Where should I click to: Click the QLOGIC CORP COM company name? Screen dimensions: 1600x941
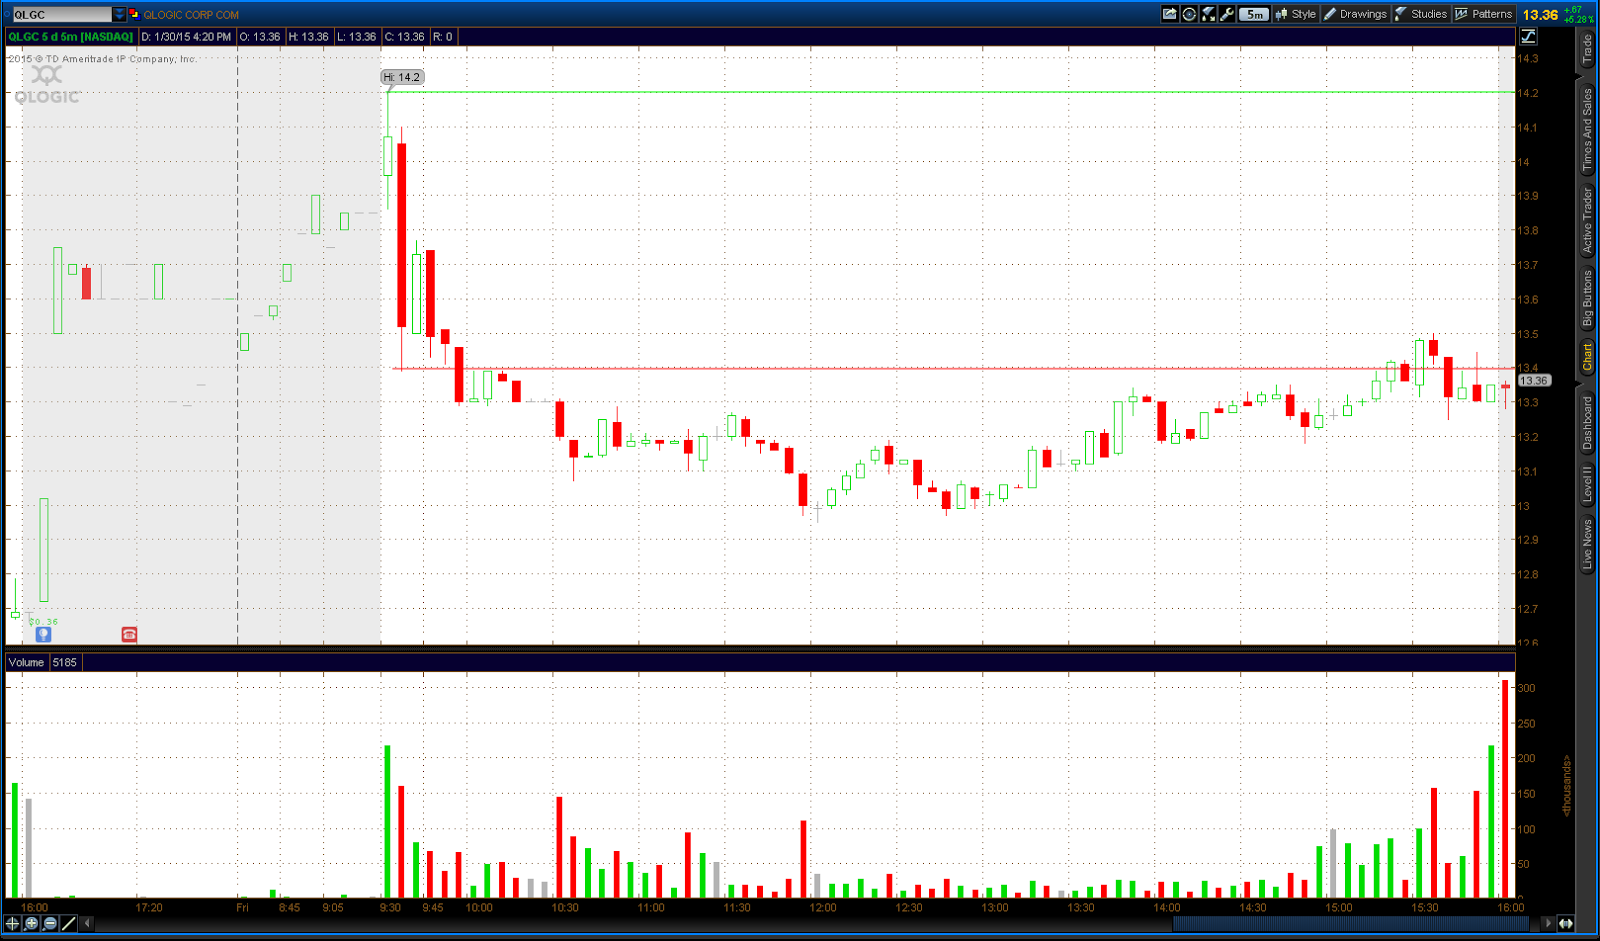click(191, 15)
